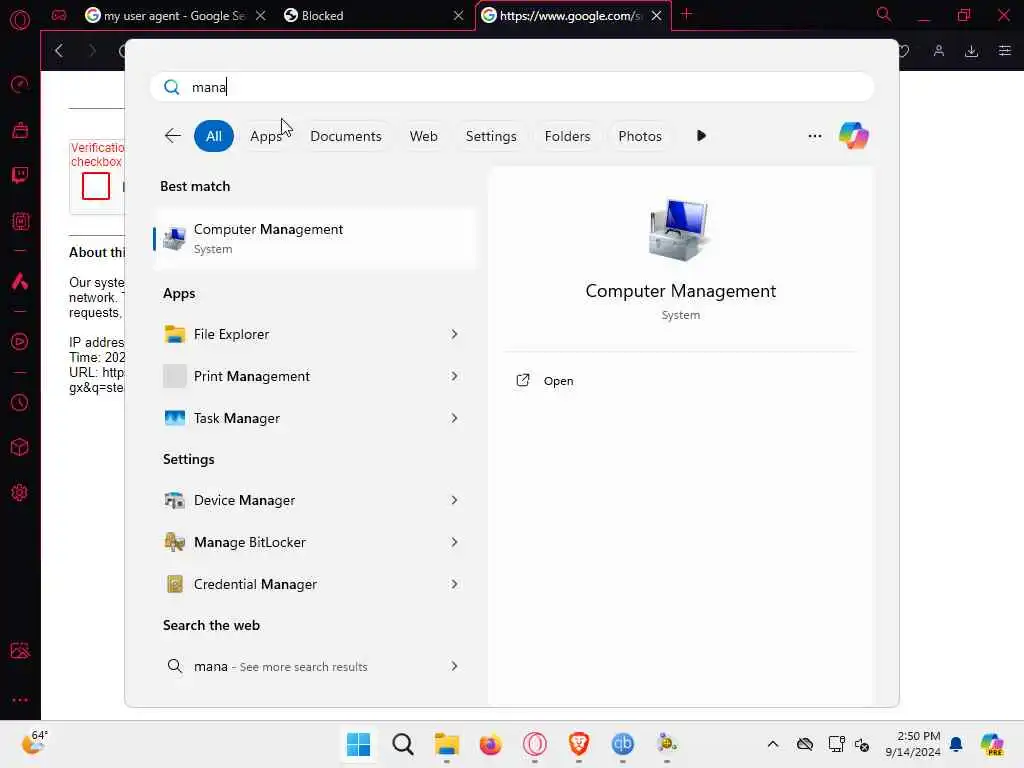Open the taskbar clock showing 2:50 PM
Image resolution: width=1024 pixels, height=768 pixels.
click(913, 744)
